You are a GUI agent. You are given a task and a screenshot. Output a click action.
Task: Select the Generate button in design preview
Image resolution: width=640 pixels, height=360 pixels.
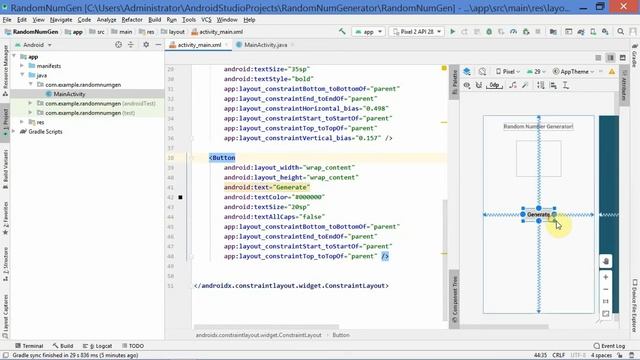click(x=538, y=214)
